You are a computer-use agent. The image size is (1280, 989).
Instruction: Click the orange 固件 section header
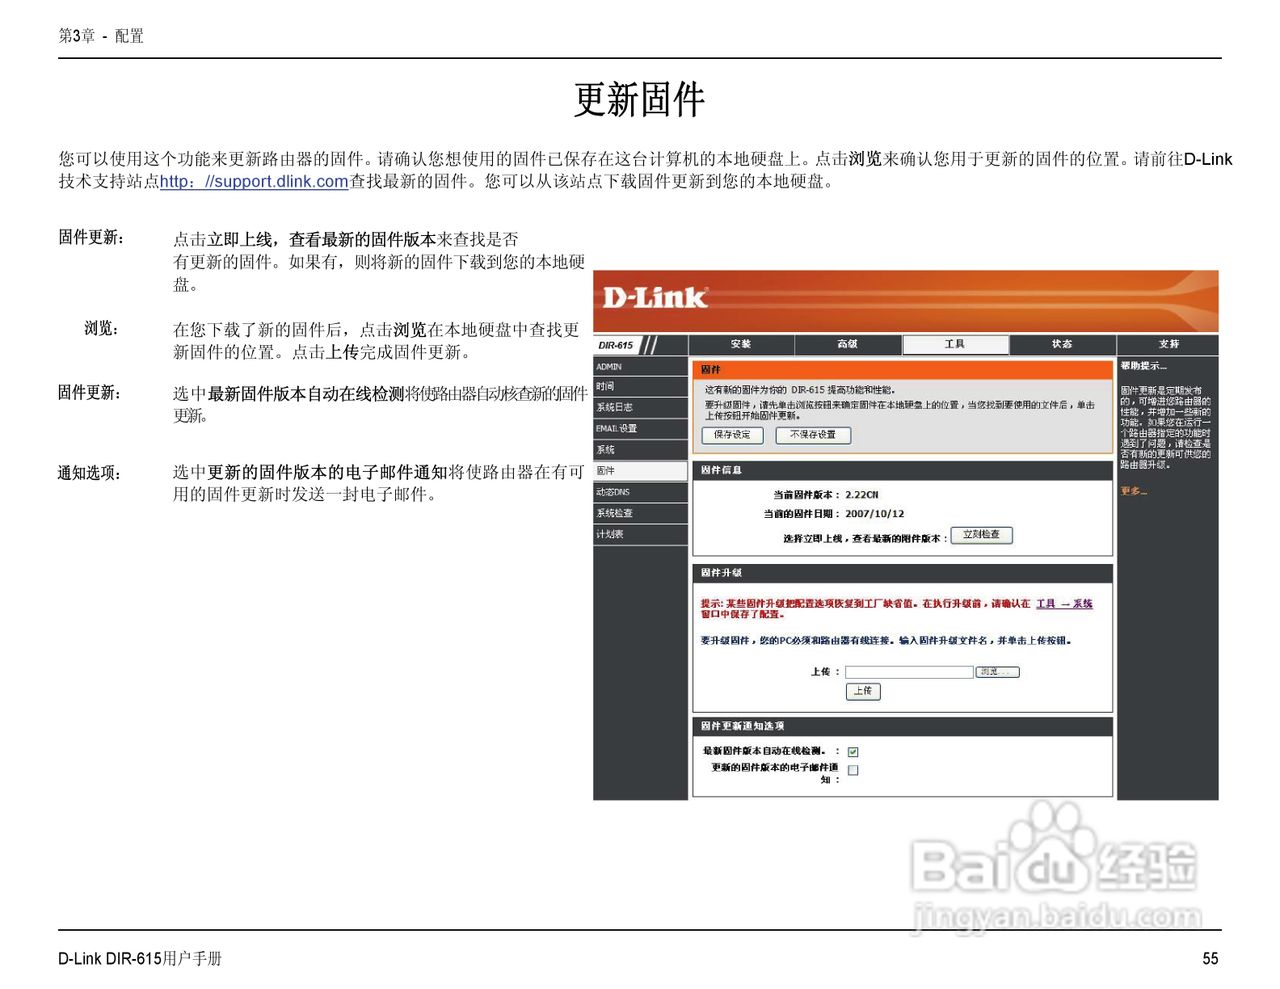902,369
